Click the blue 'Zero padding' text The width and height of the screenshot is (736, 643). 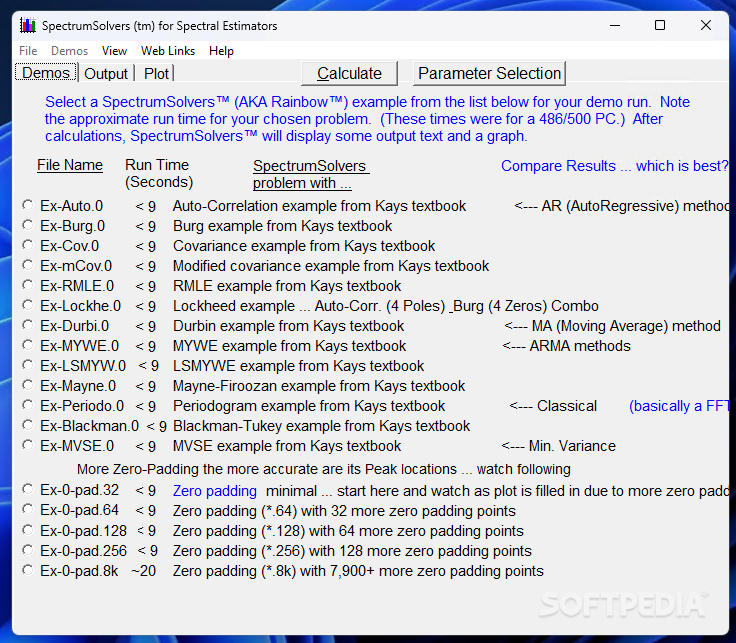(x=215, y=491)
